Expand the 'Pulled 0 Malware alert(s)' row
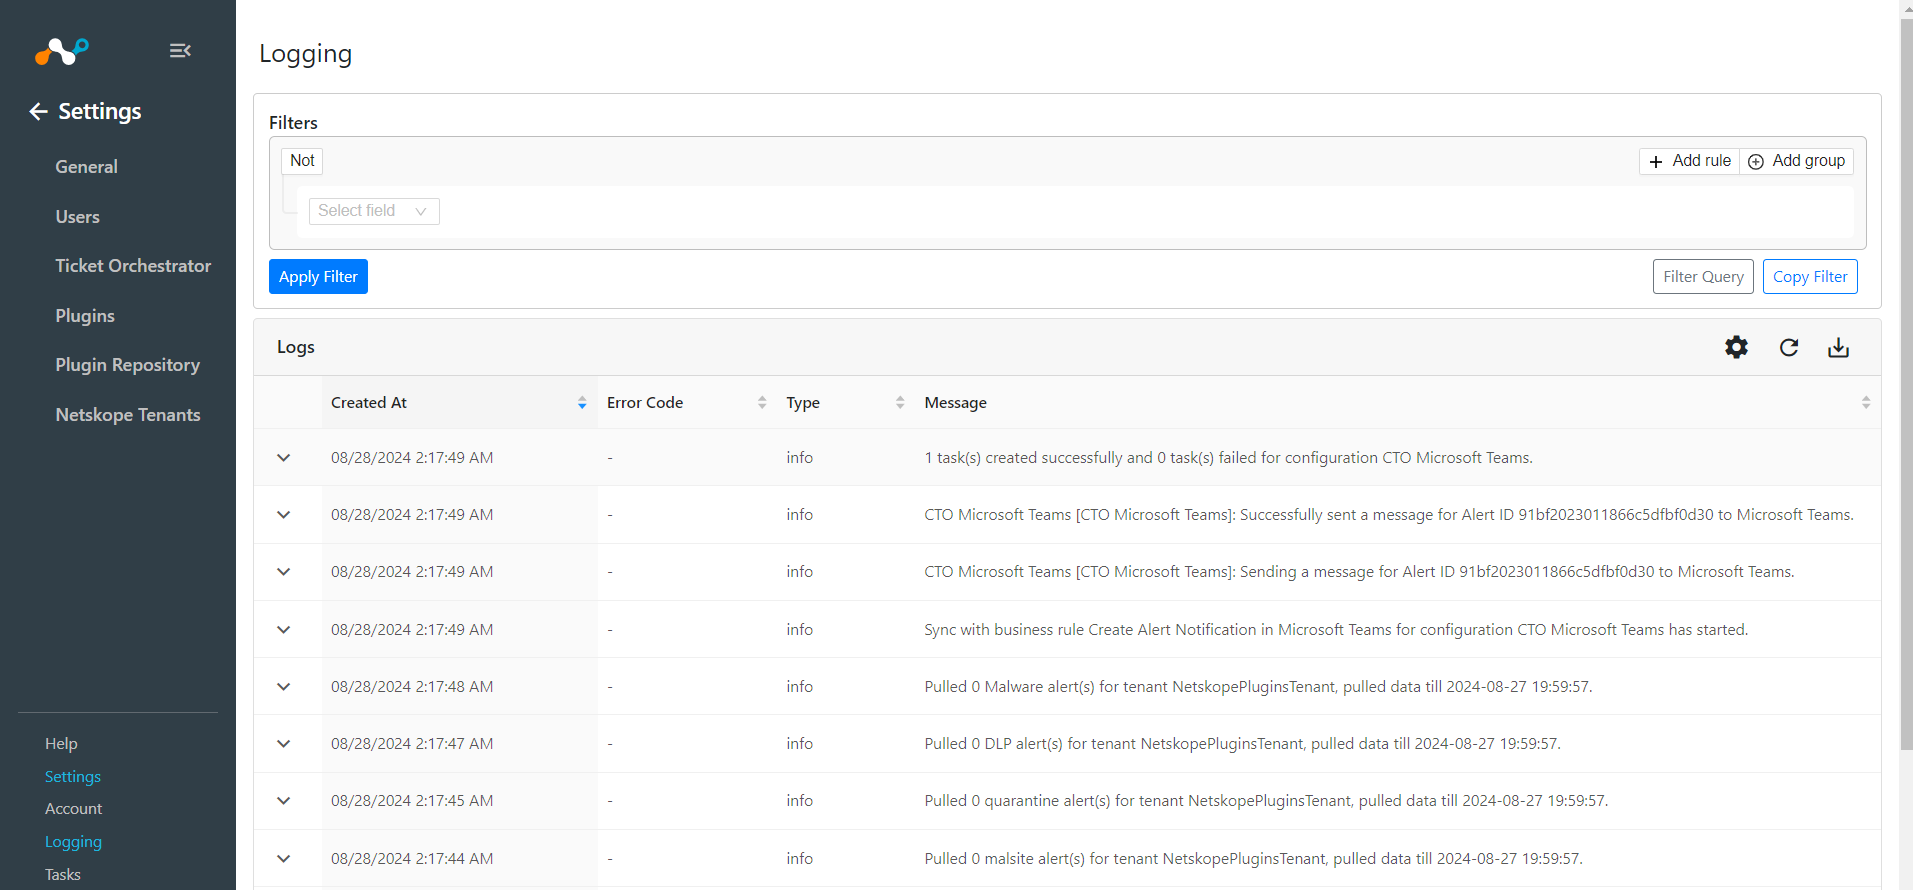Viewport: 1913px width, 890px height. [284, 687]
